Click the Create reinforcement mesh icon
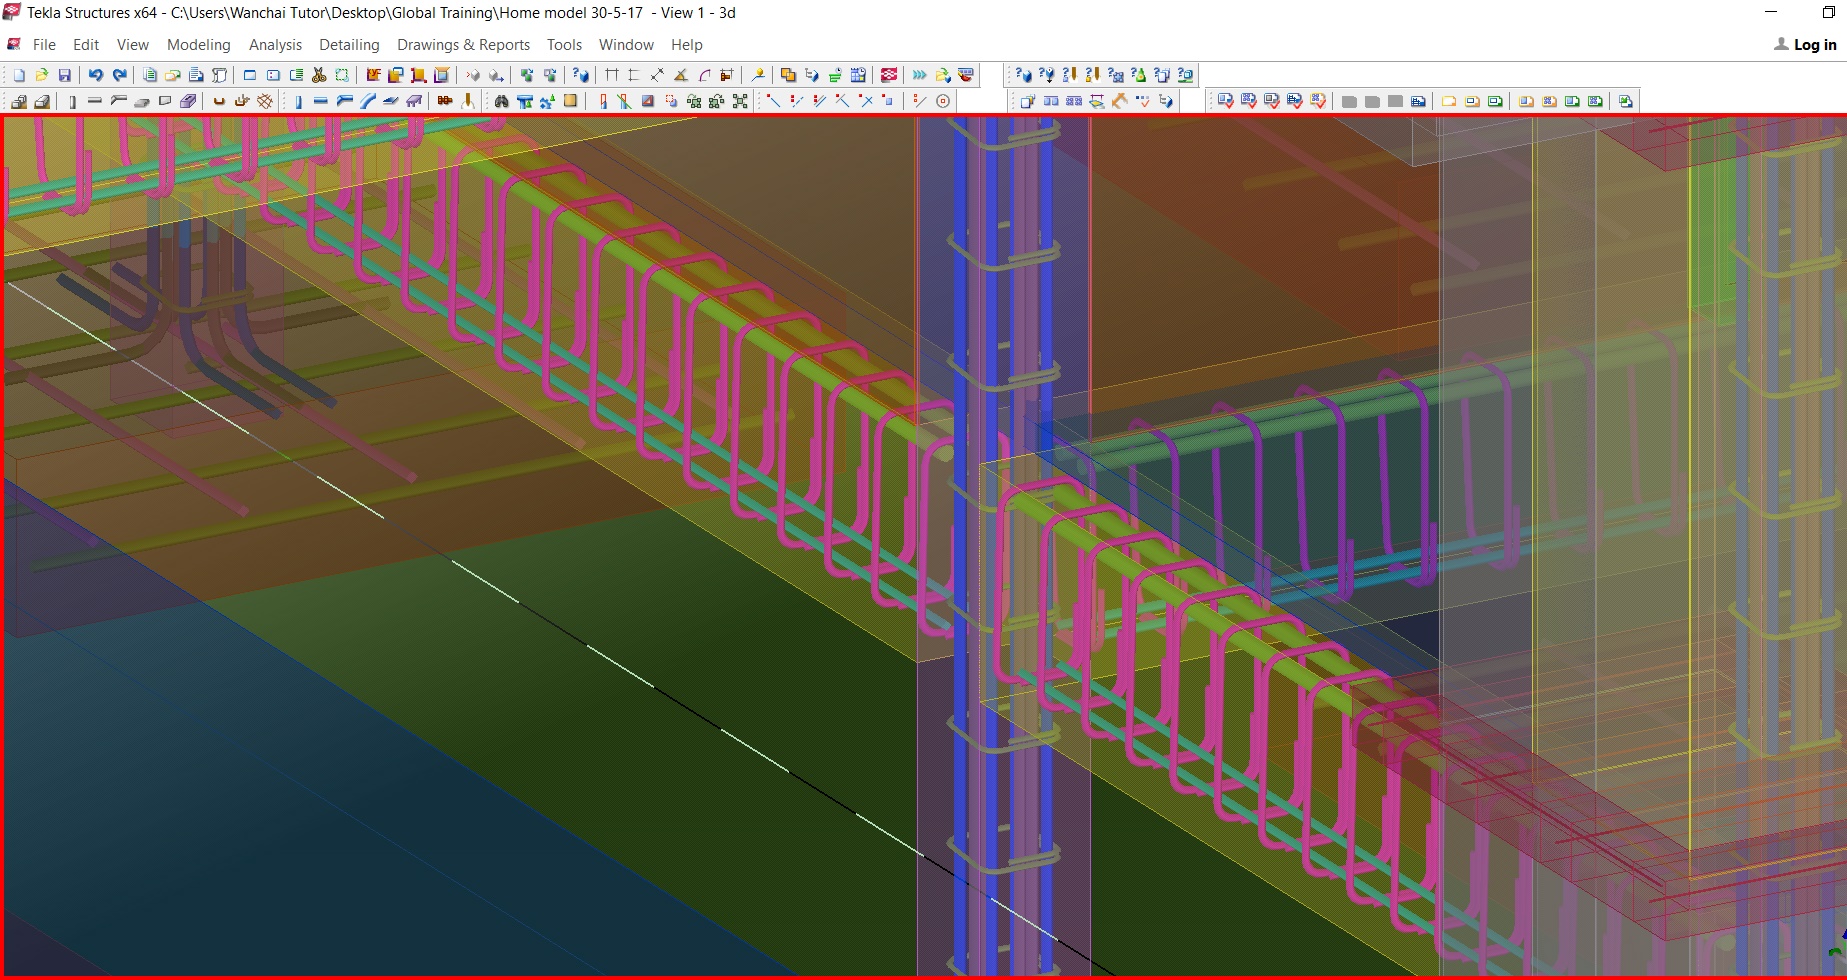1847x980 pixels. 264,101
